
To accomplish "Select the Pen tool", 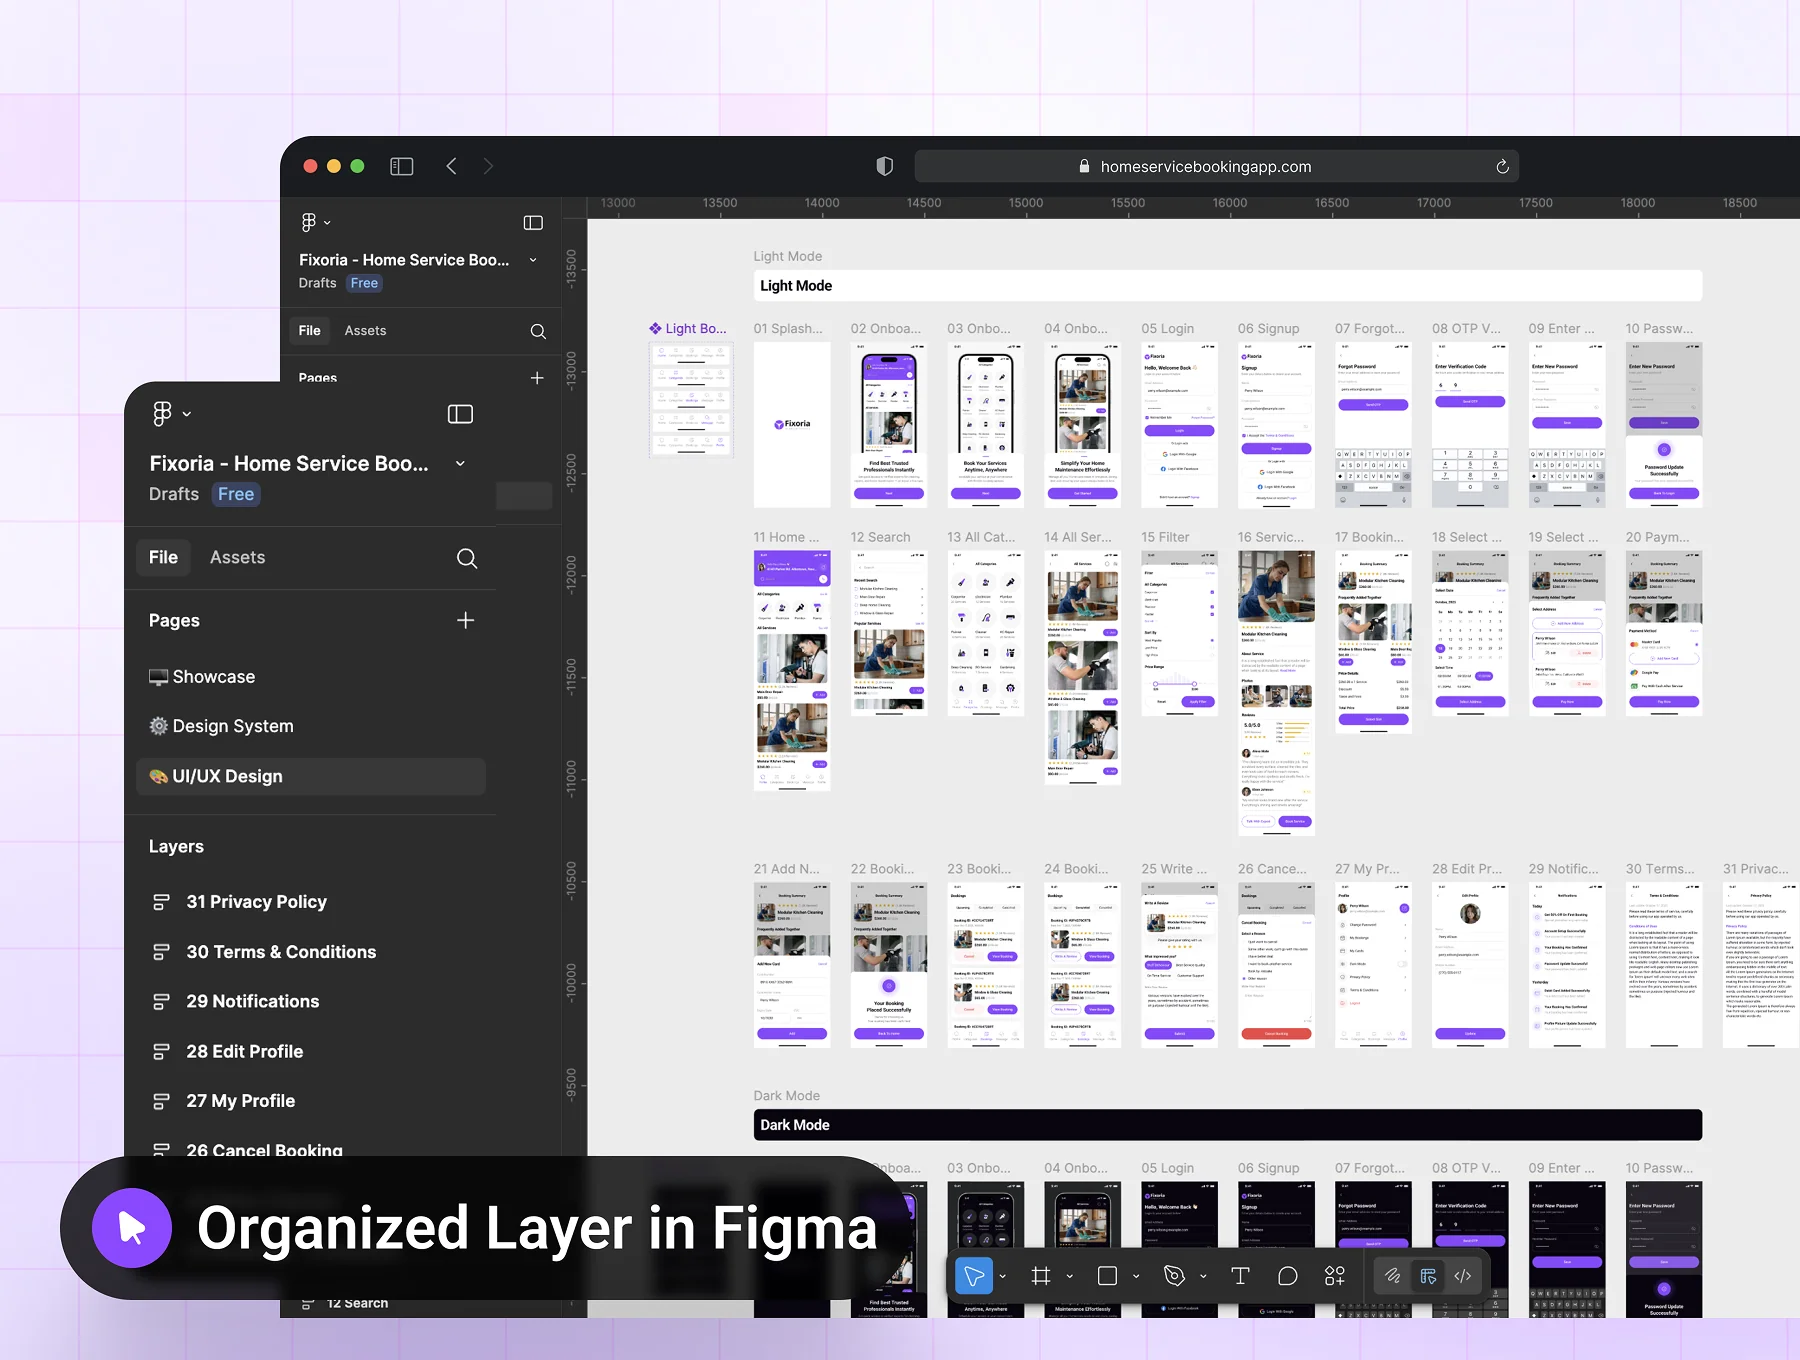I will 1174,1276.
